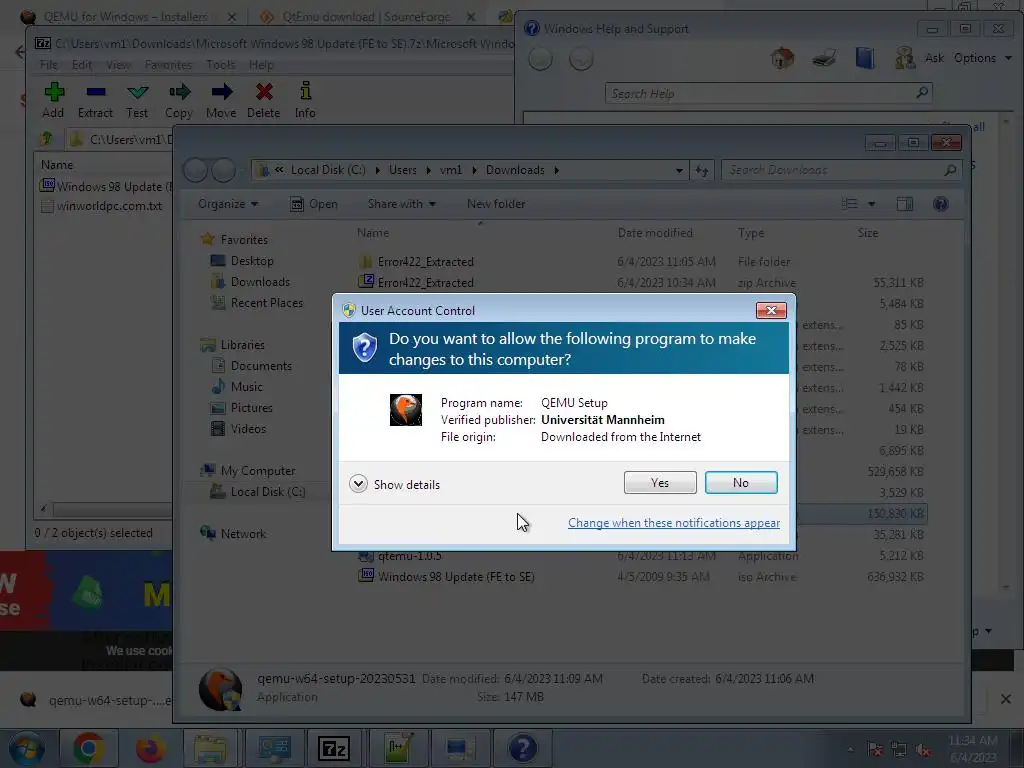Click New folder in Explorer toolbar
The width and height of the screenshot is (1024, 768).
[496, 204]
